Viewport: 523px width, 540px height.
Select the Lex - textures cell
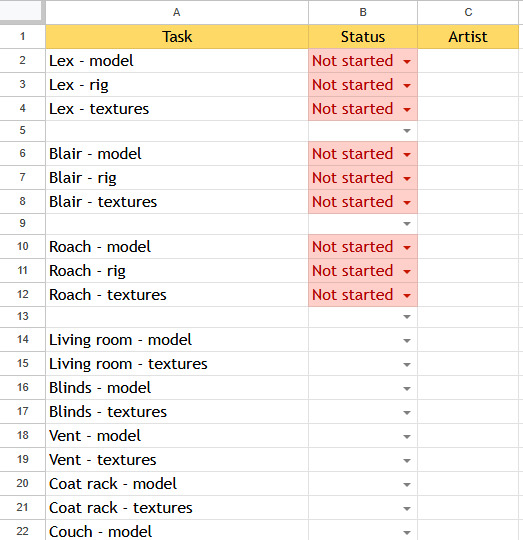coord(177,109)
